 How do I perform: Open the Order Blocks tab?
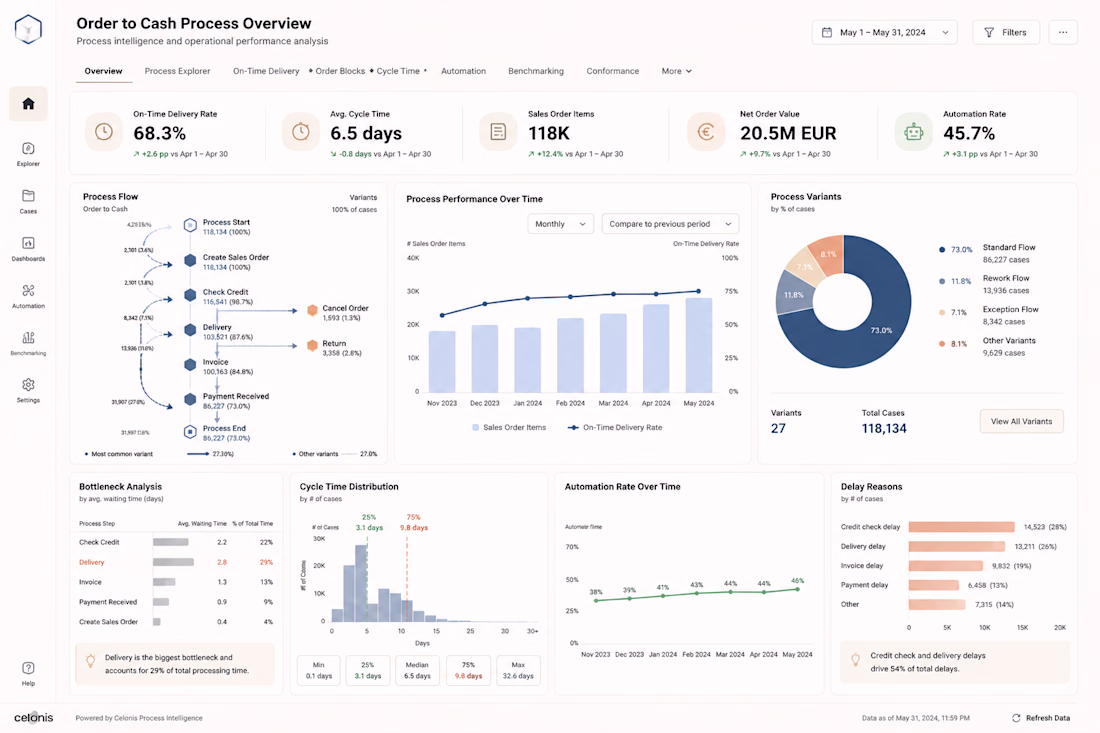[x=340, y=71]
